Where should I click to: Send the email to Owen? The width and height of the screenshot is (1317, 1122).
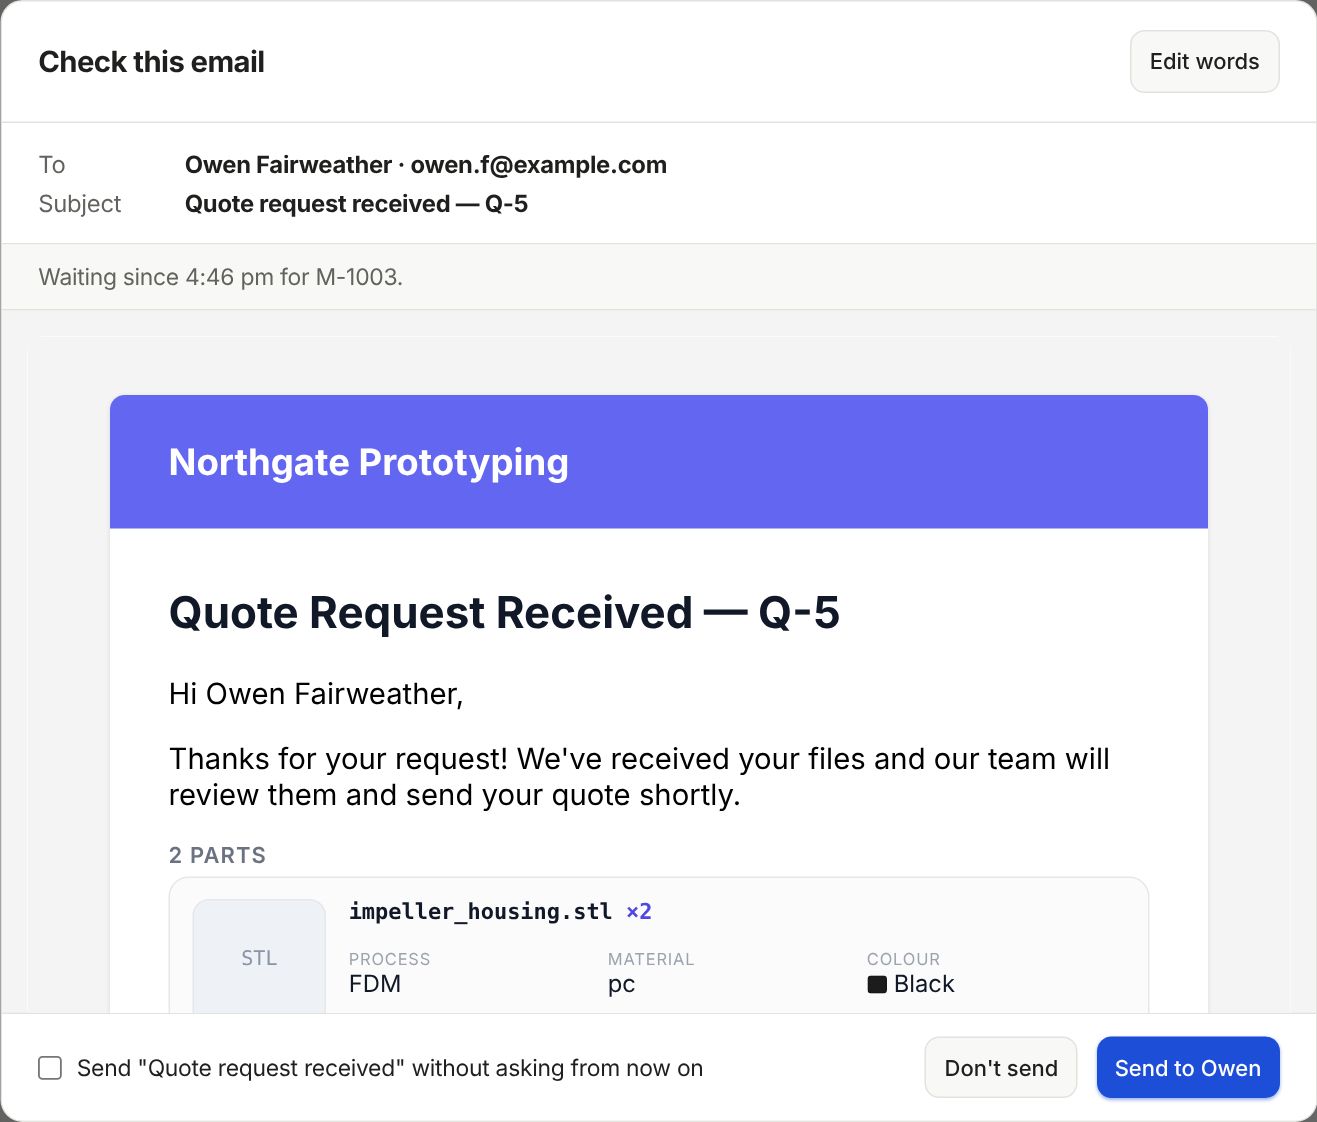pos(1188,1068)
